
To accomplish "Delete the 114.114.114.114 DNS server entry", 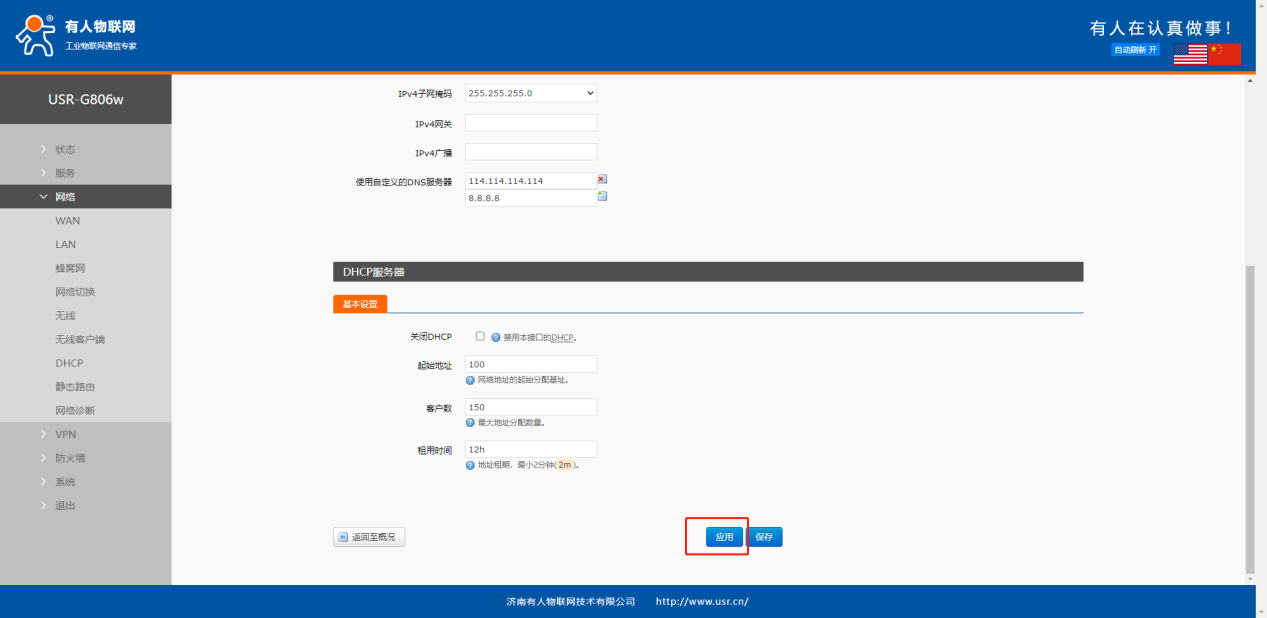I will pyautogui.click(x=602, y=180).
